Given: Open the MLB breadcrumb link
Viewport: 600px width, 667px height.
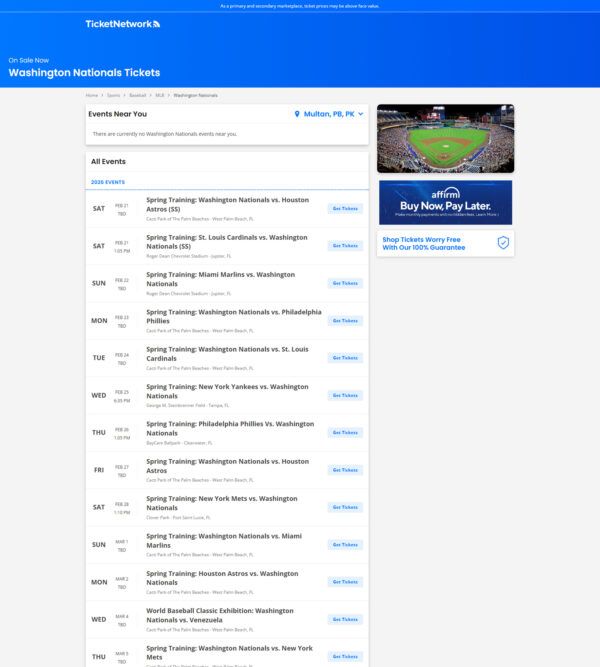Looking at the screenshot, I should pyautogui.click(x=160, y=95).
